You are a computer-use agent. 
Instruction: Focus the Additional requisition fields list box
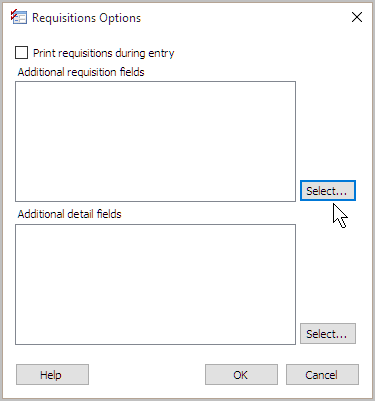click(155, 141)
